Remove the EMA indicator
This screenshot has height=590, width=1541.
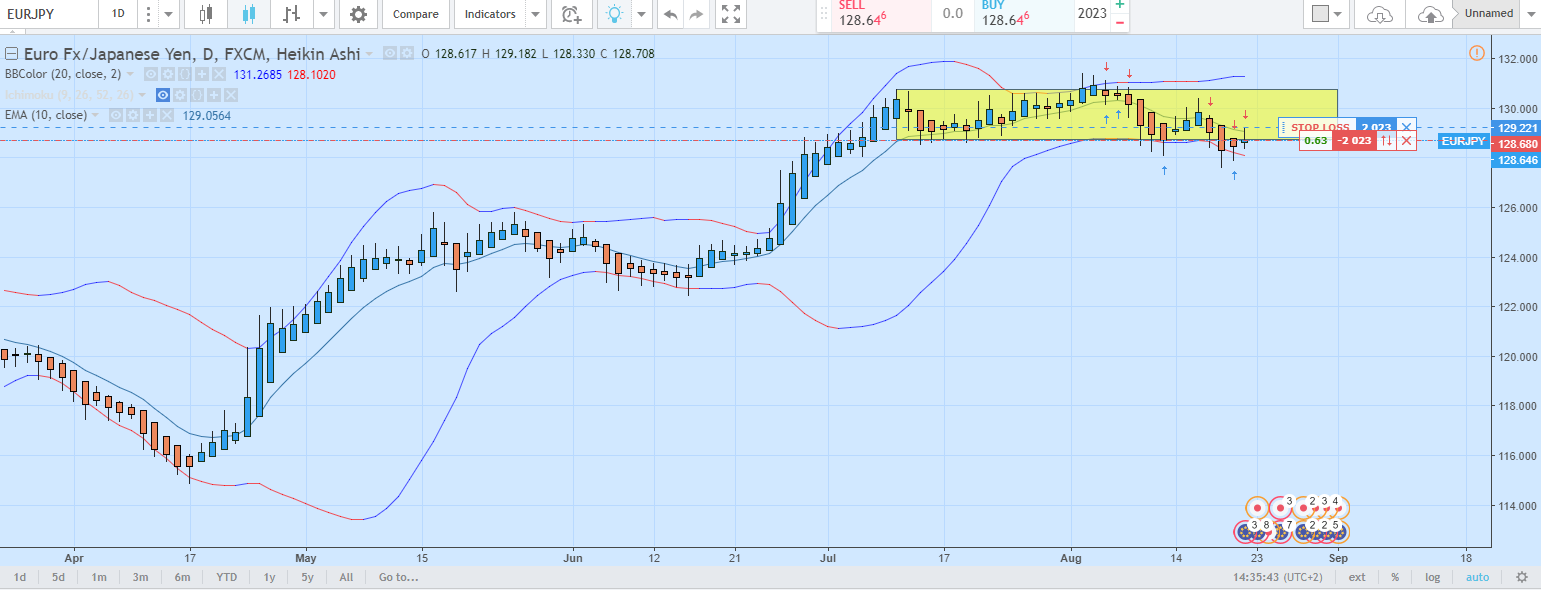pos(168,115)
